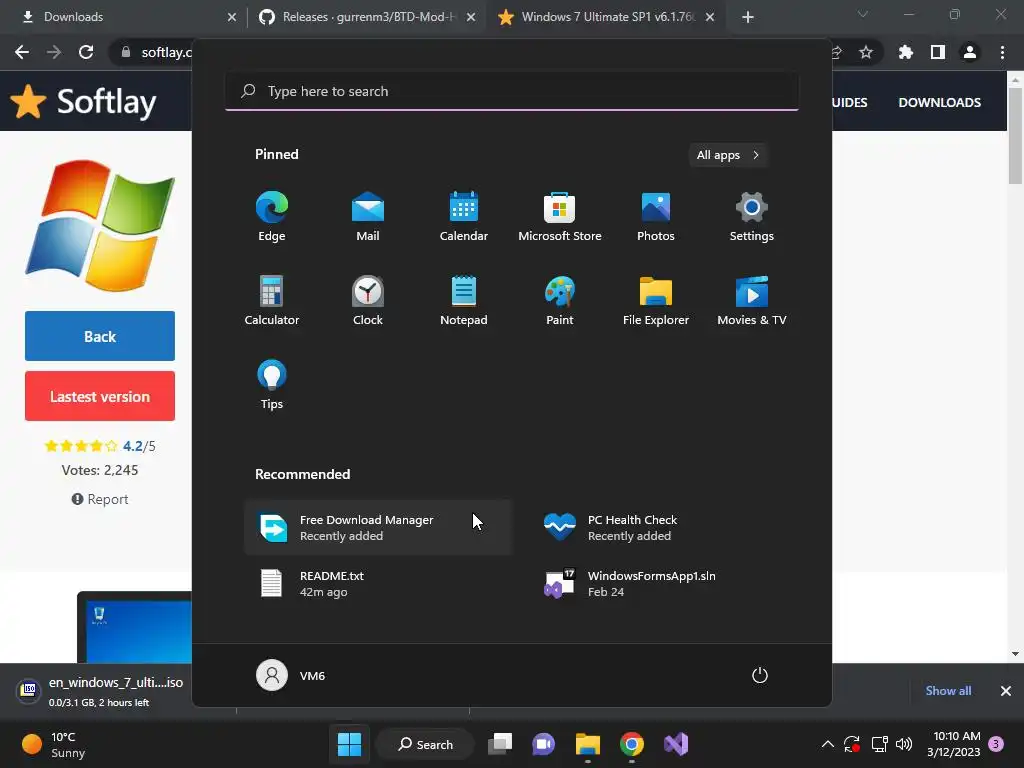Close the Chrome downloads bar
The width and height of the screenshot is (1024, 768).
(1006, 691)
